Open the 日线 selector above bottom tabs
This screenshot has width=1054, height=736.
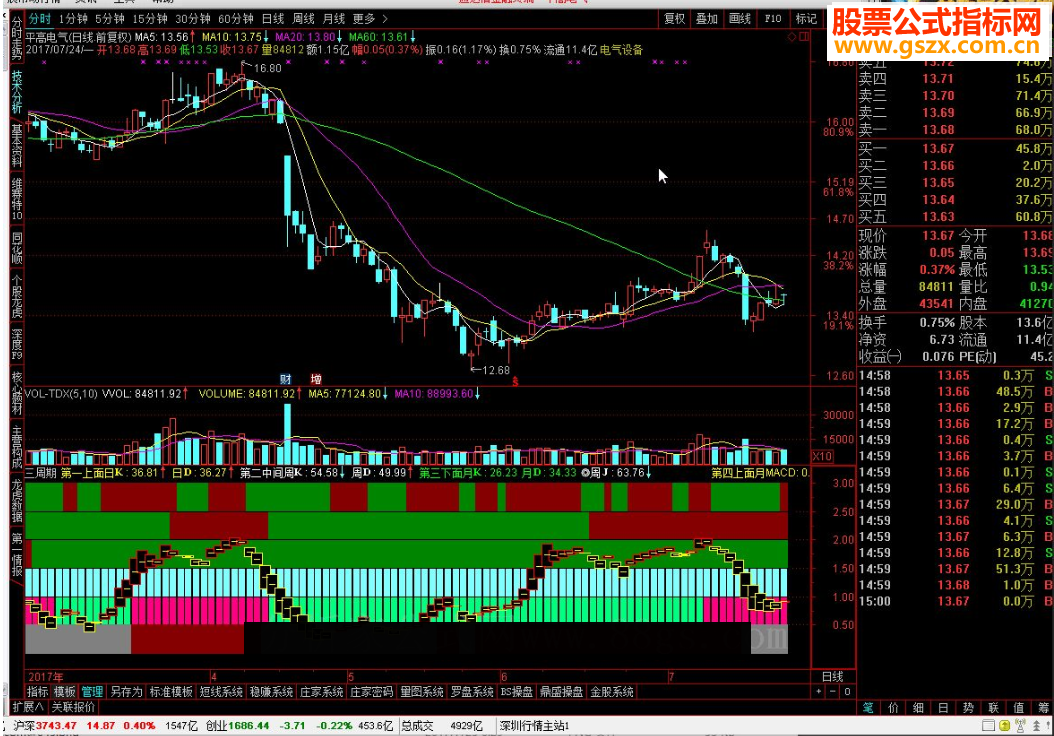click(x=832, y=675)
